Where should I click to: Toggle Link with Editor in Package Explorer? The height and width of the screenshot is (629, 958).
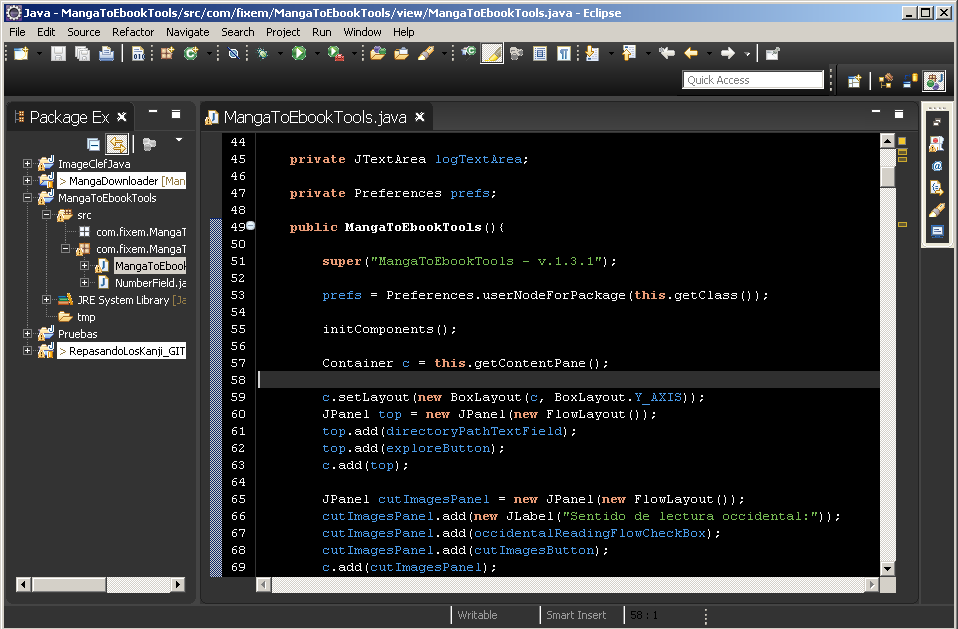coord(117,144)
